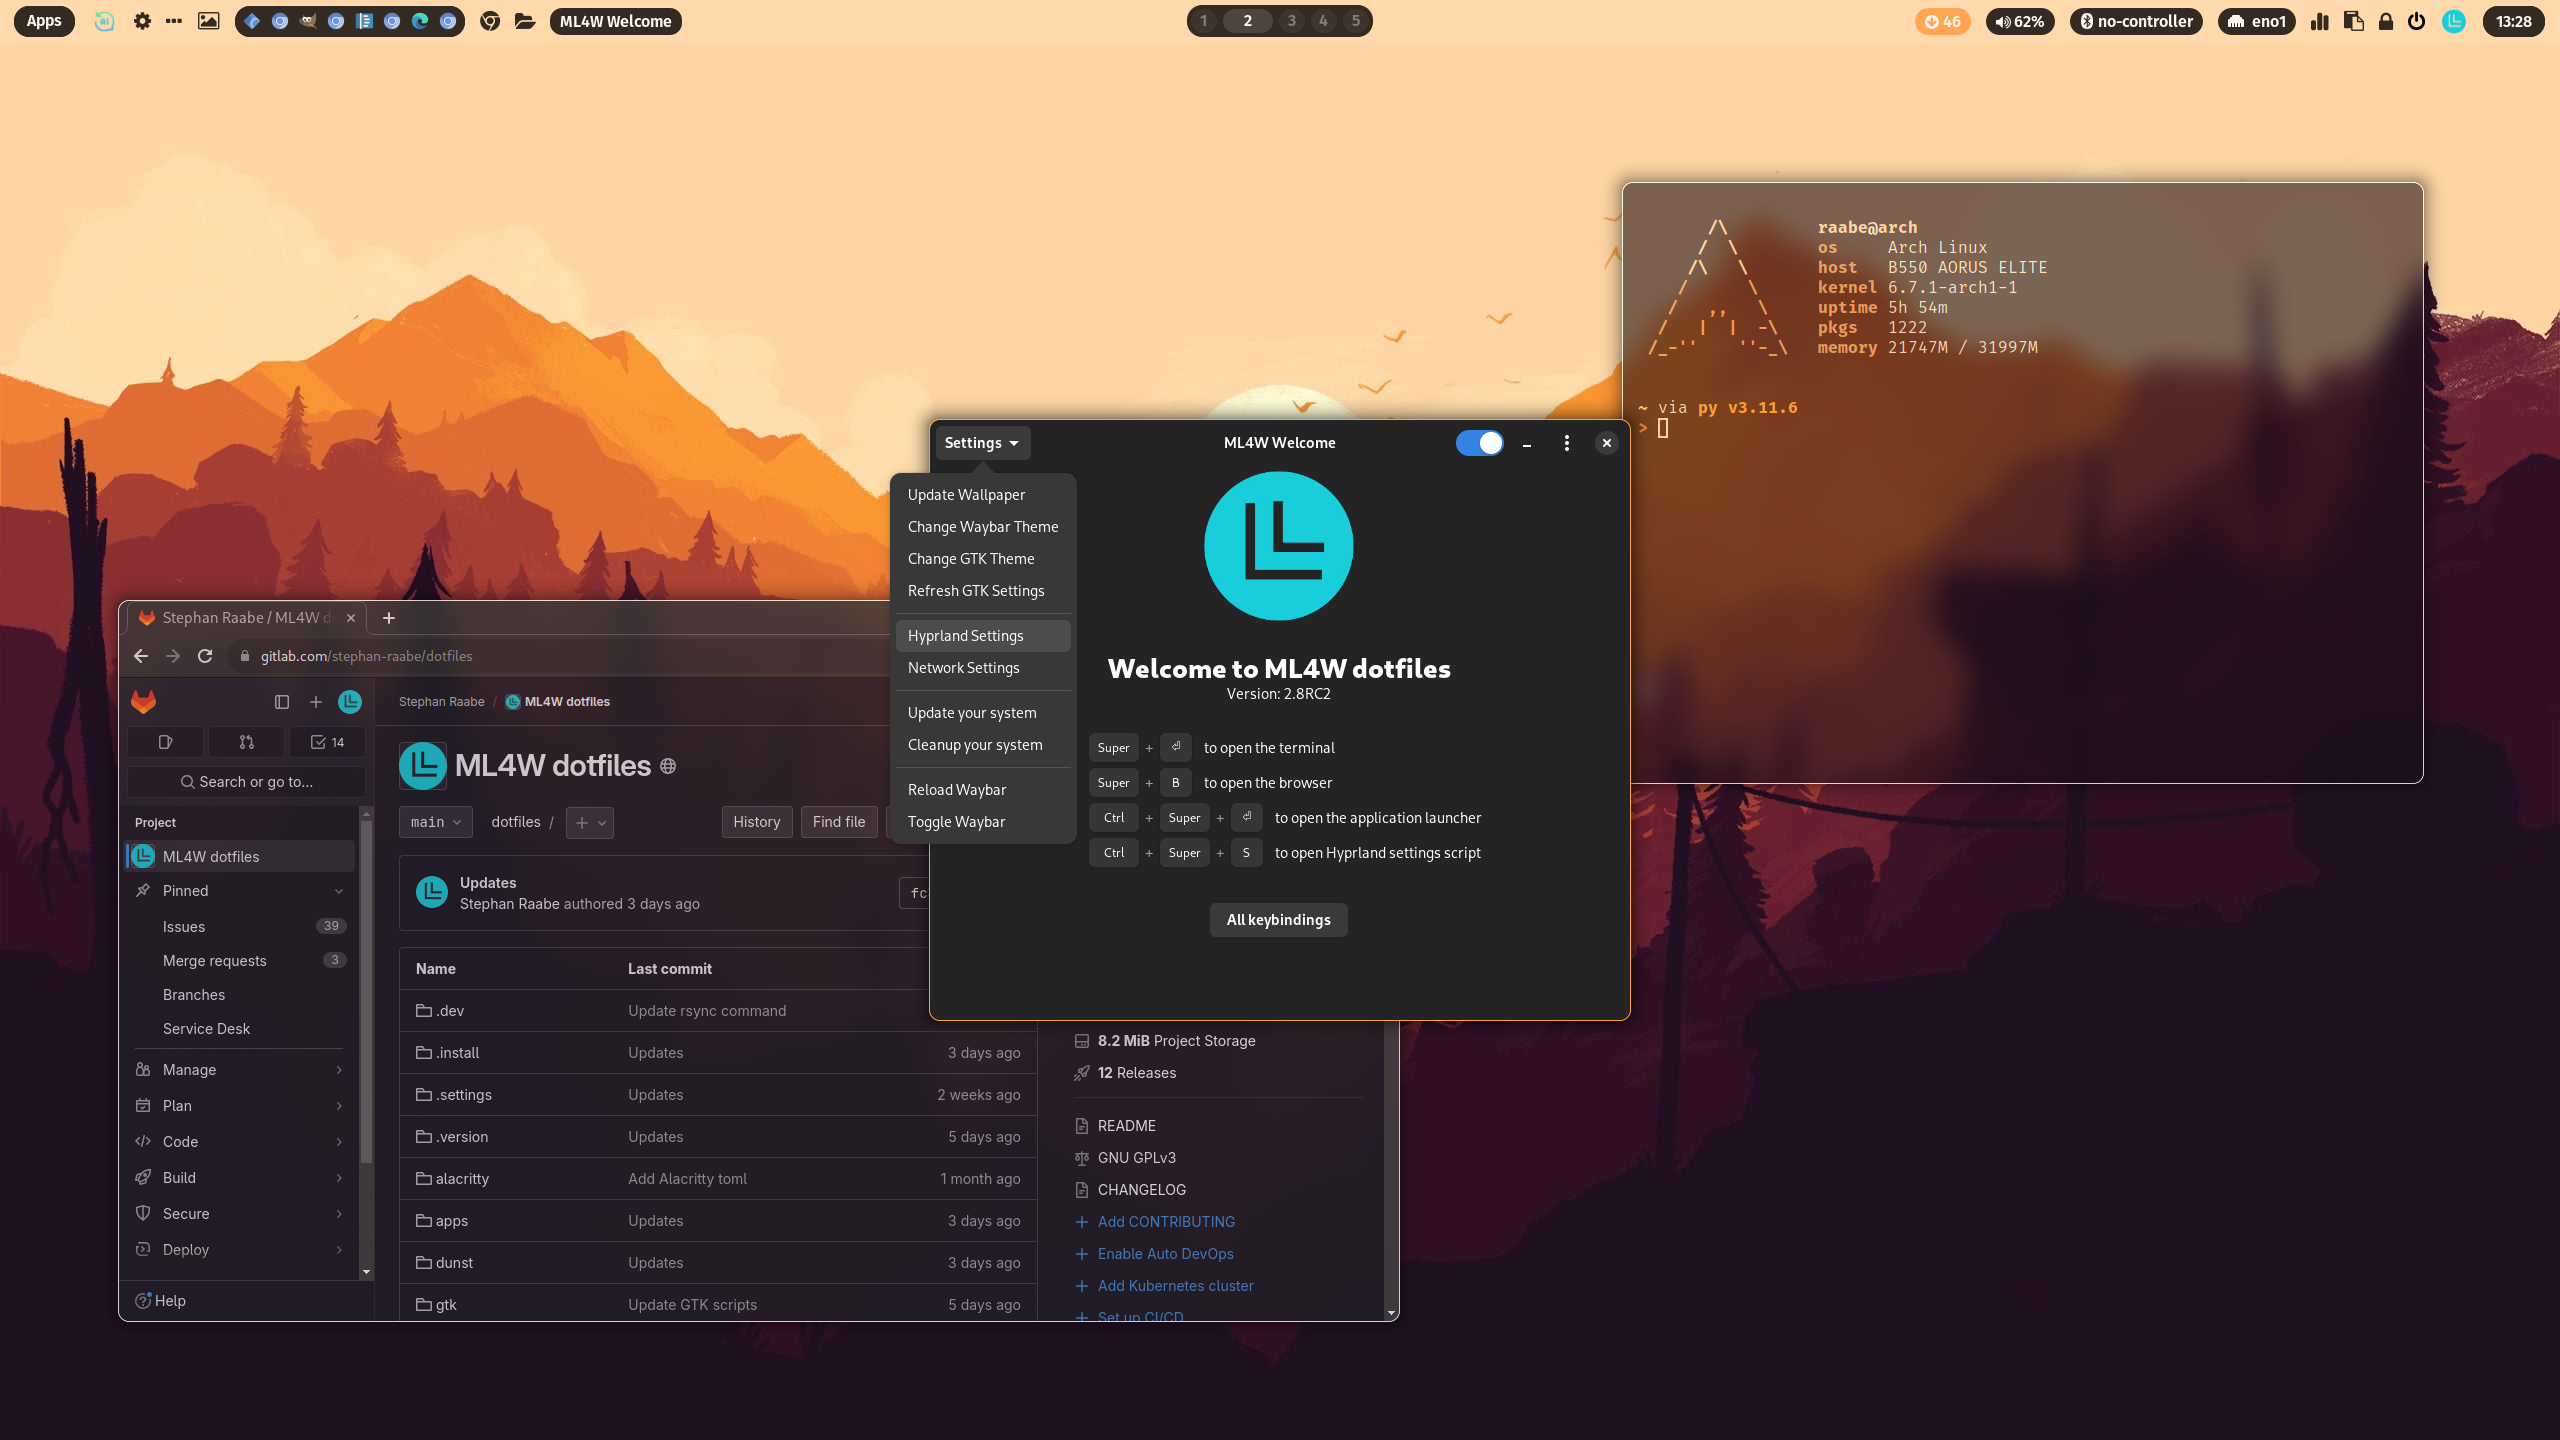Turn off the blue switch in ML4W Welcome

(x=1479, y=443)
